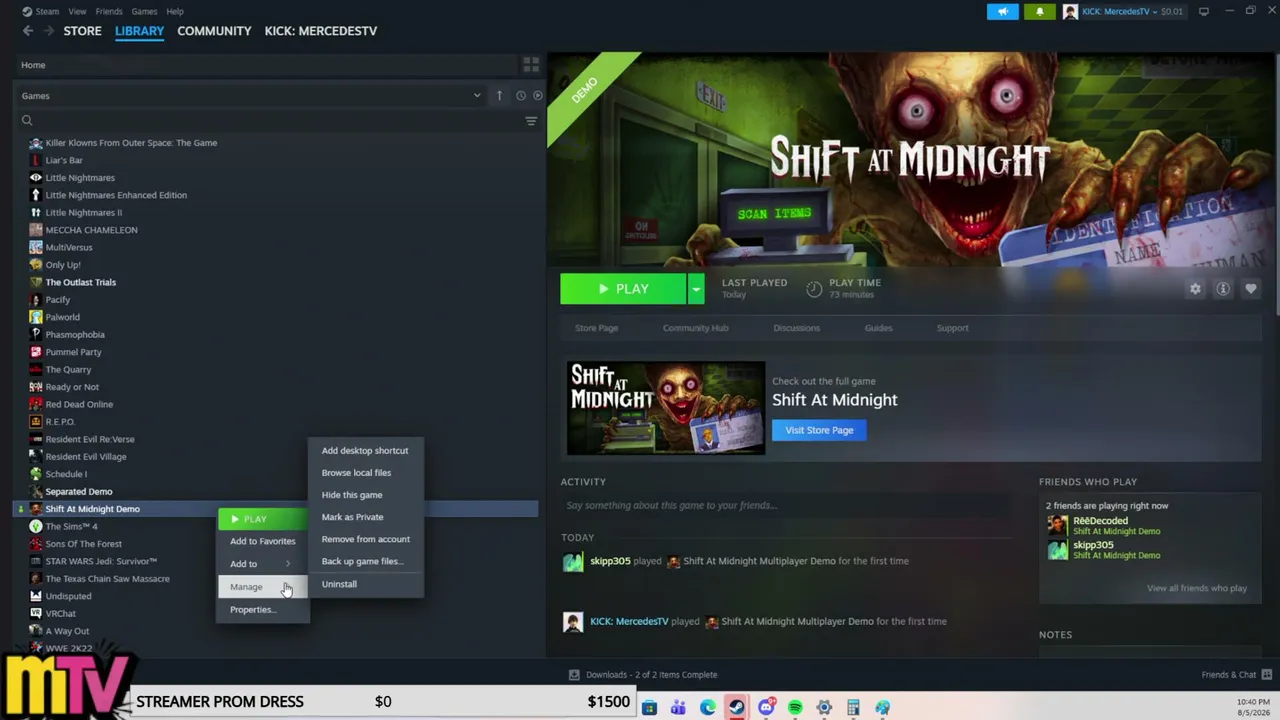The image size is (1280, 720).
Task: Choose Browse local files
Action: (x=365, y=473)
